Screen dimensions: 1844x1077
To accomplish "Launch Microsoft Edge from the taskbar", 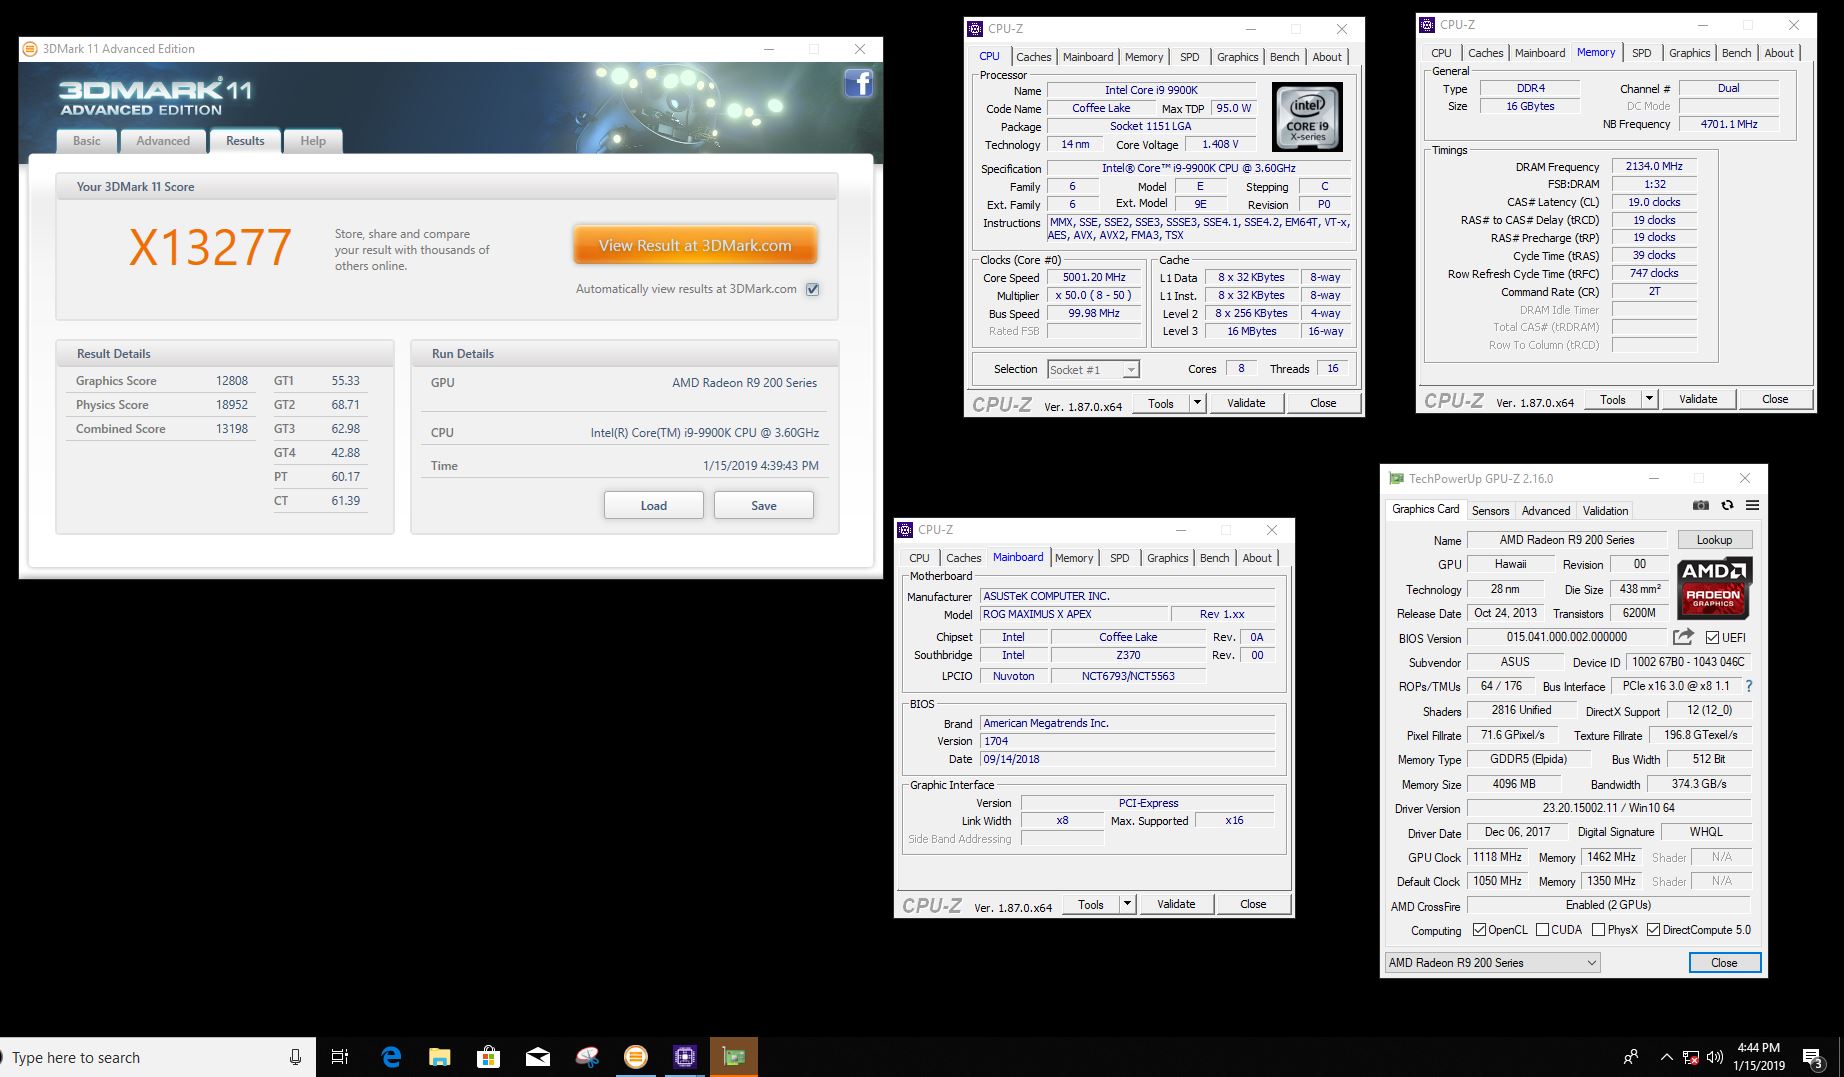I will coord(391,1057).
